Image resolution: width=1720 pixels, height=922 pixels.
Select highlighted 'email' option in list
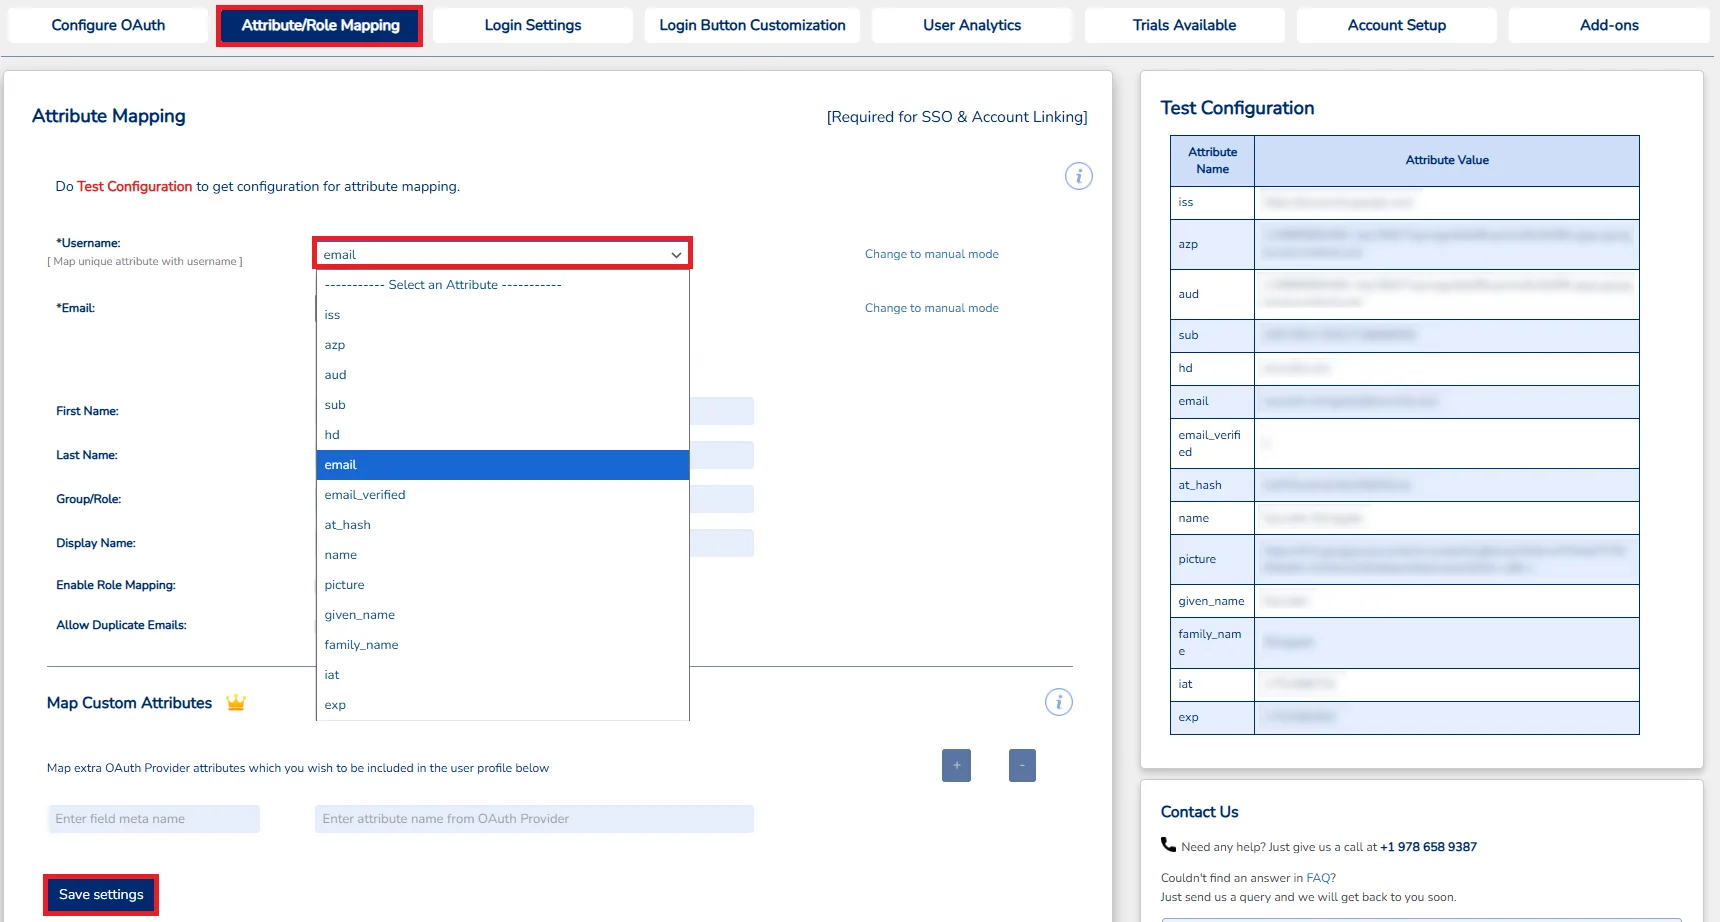coord(502,465)
